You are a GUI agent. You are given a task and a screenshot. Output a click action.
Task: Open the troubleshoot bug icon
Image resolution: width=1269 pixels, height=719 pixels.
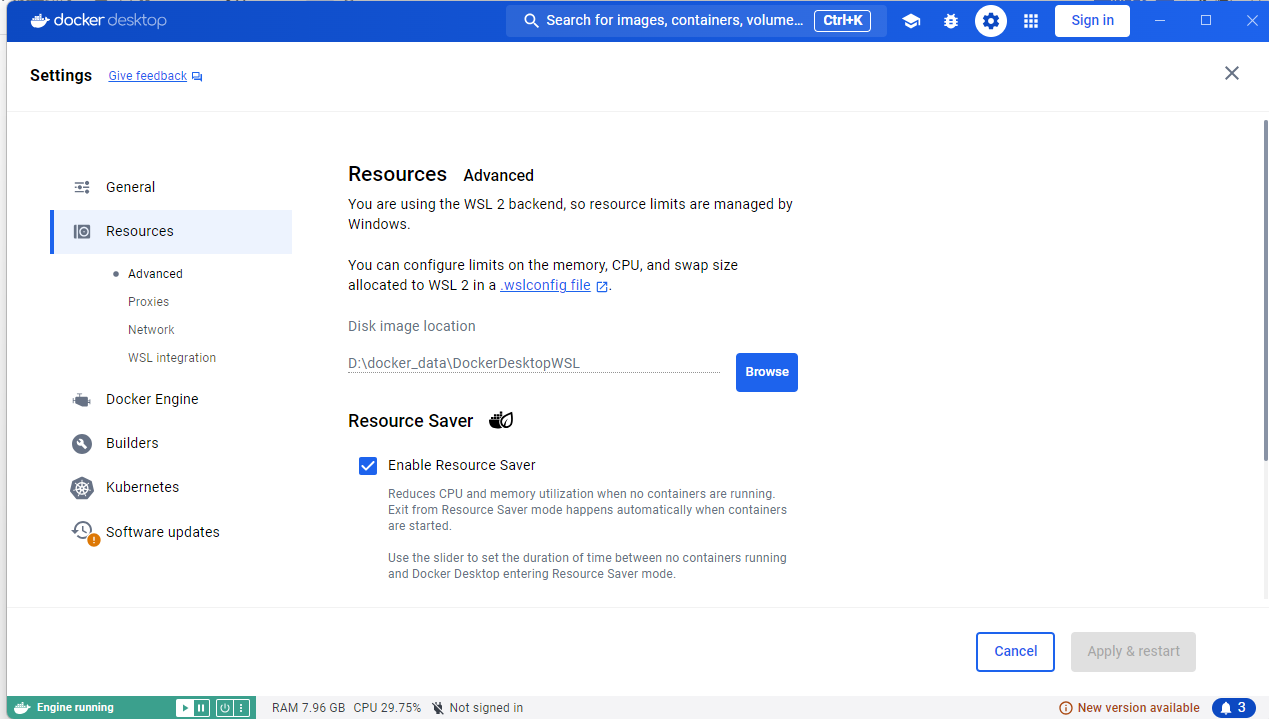(951, 21)
